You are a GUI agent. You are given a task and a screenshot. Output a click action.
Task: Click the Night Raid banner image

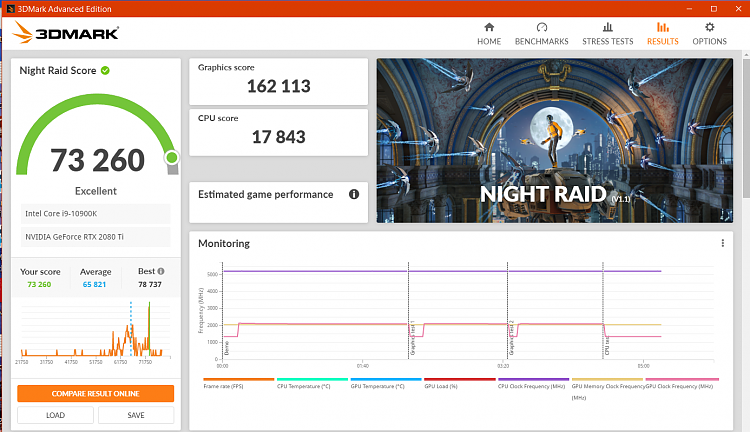coord(554,140)
